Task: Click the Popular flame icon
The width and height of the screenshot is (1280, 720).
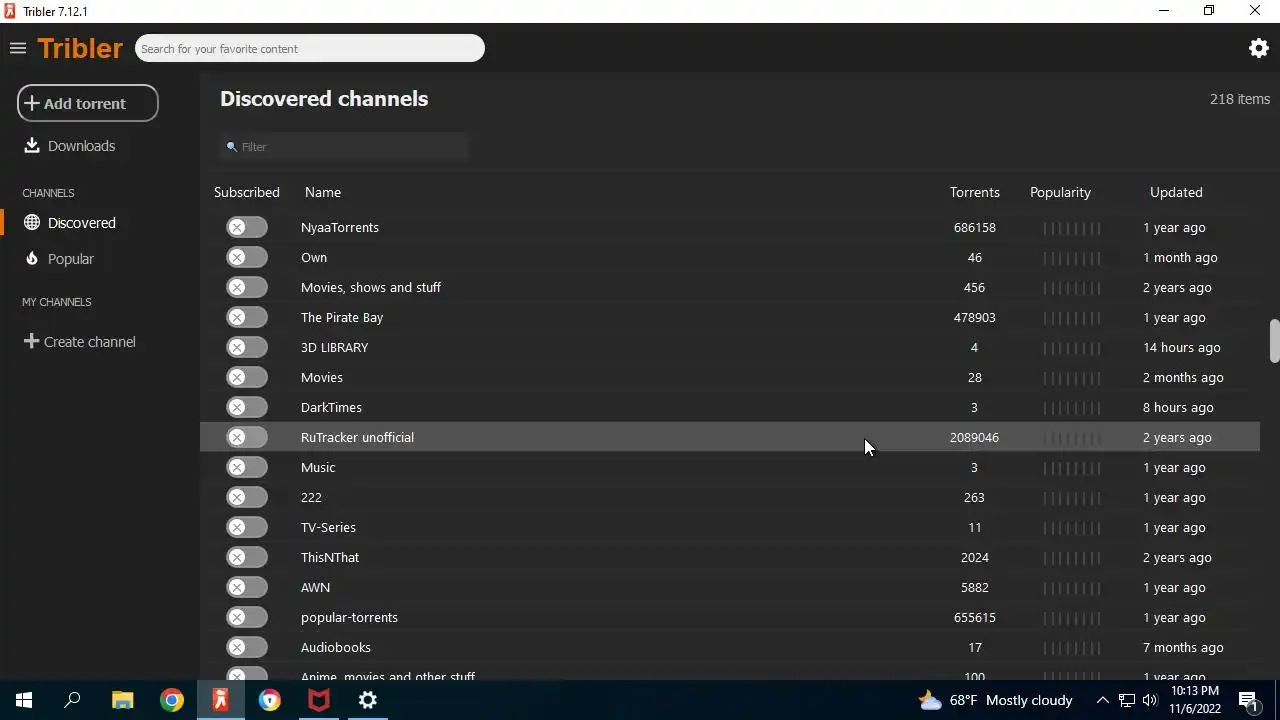Action: 32,259
